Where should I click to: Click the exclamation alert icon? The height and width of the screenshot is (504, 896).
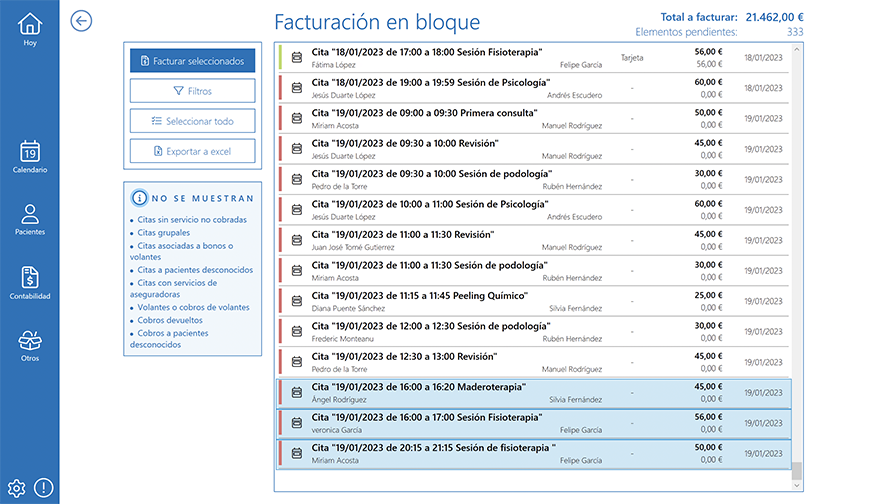coord(43,487)
